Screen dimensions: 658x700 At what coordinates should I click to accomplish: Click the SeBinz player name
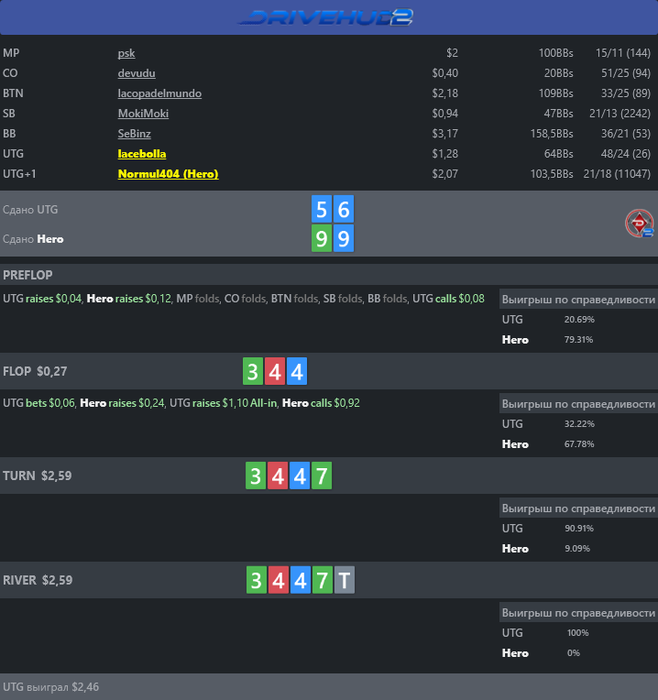[x=134, y=133]
